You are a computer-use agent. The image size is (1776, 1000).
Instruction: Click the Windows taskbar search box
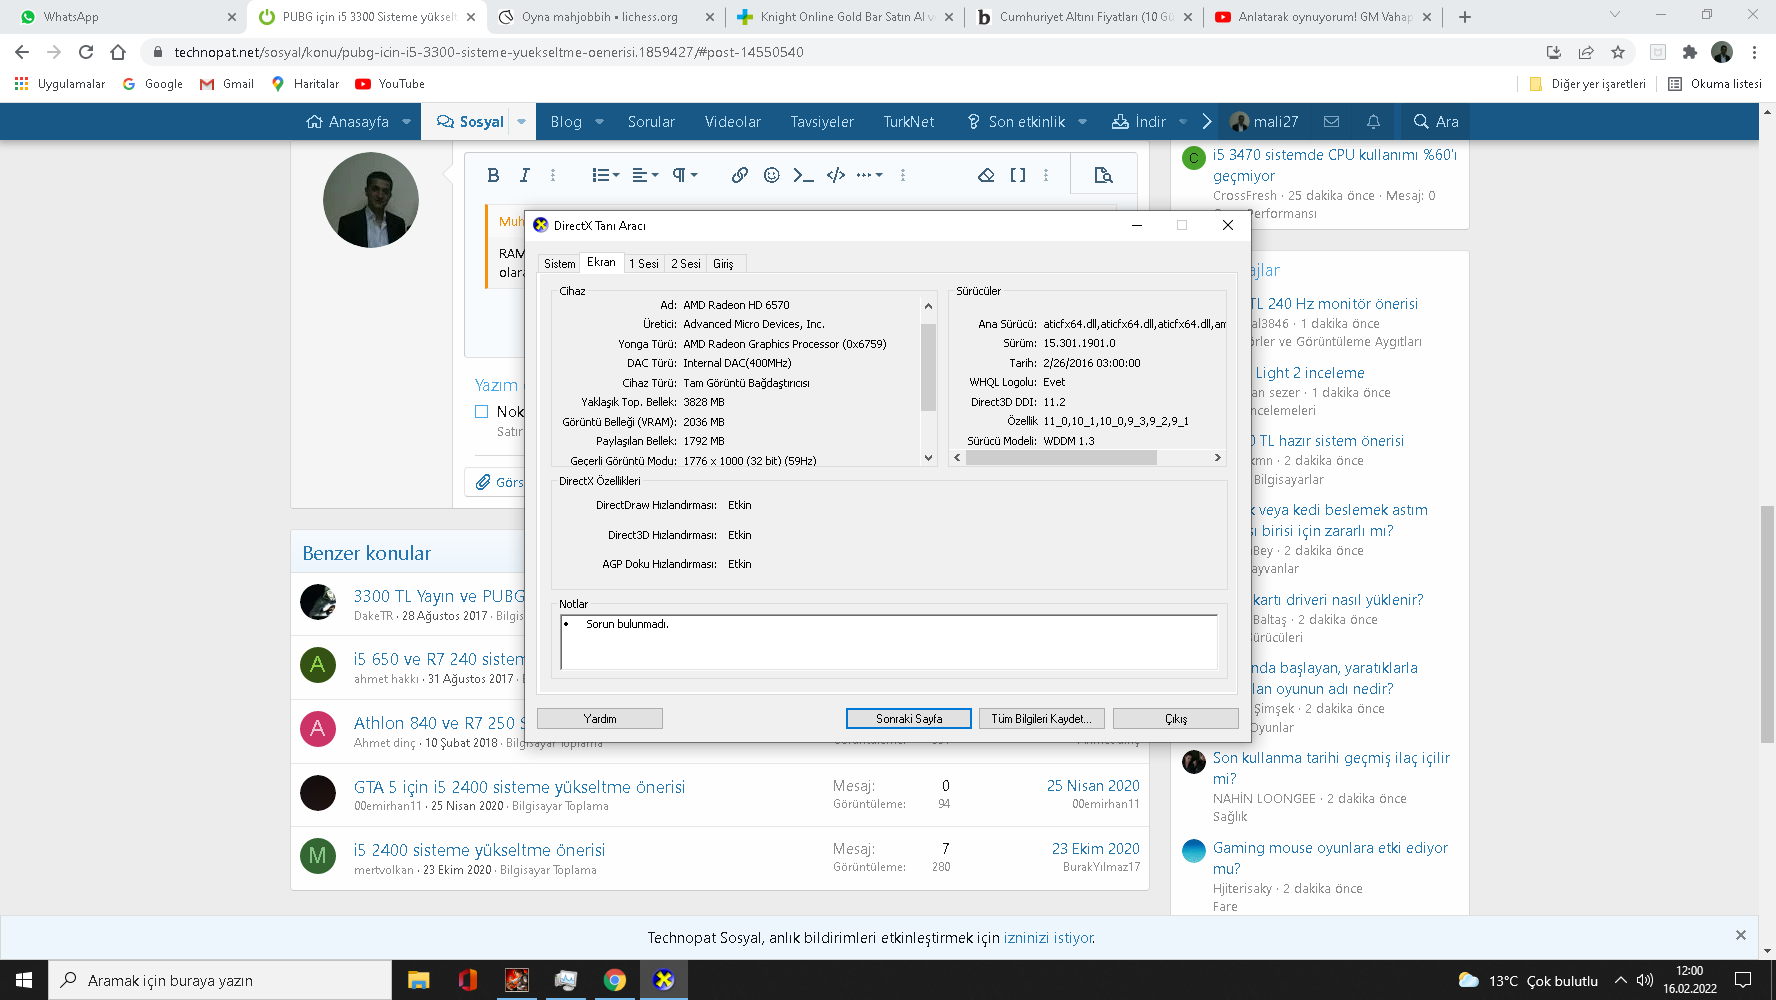click(220, 980)
